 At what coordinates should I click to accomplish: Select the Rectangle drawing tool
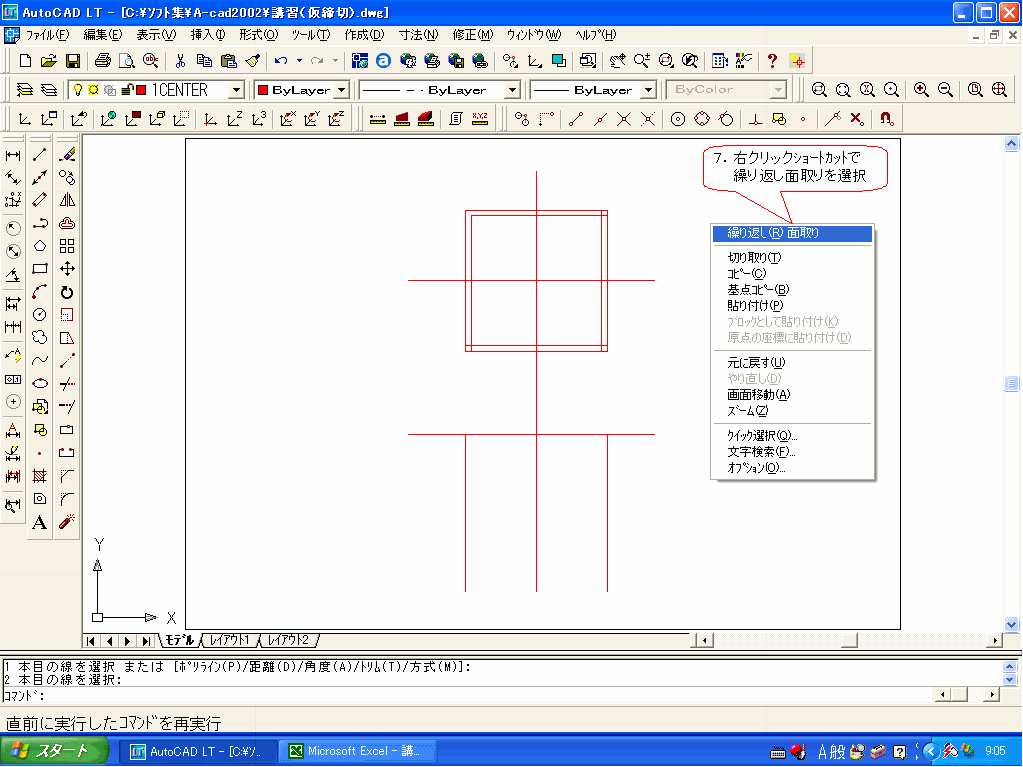tap(40, 269)
